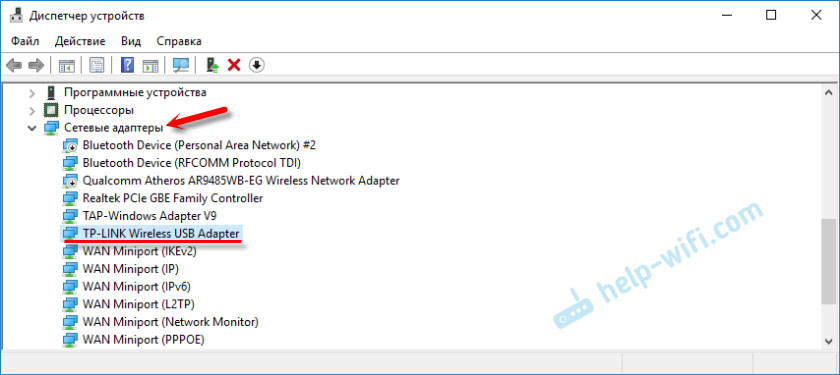Open the Действие menu
The width and height of the screenshot is (840, 375).
tap(80, 41)
